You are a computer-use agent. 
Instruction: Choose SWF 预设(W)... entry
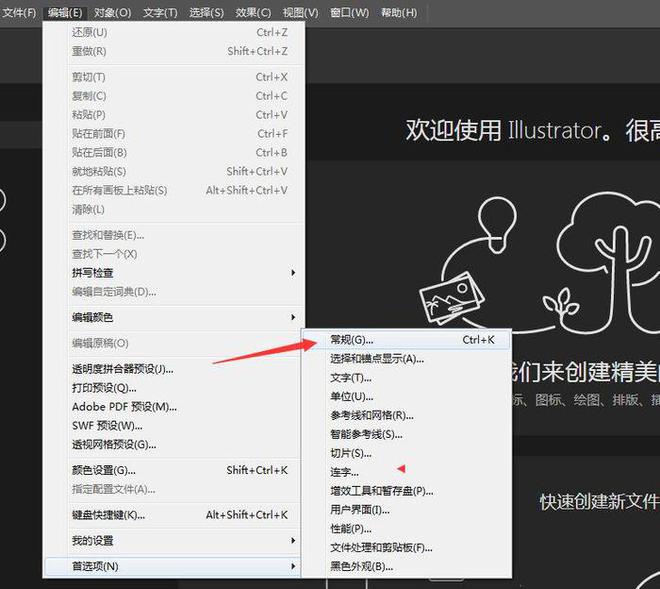tap(173, 426)
